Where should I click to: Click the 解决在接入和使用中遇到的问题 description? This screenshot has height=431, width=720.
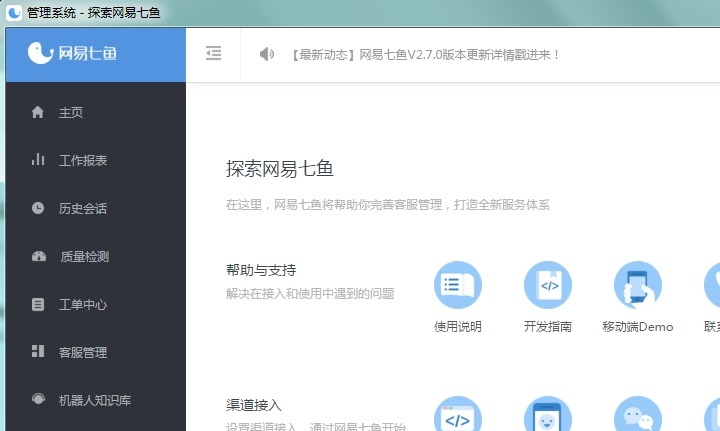[x=310, y=294]
